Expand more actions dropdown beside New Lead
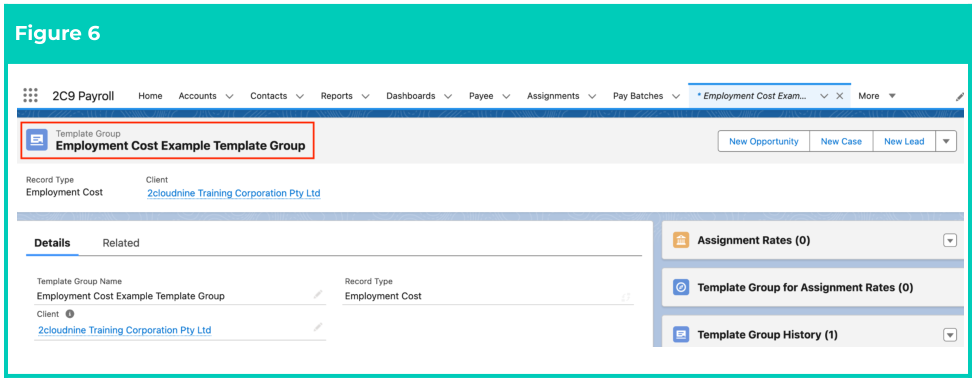 pos(946,141)
